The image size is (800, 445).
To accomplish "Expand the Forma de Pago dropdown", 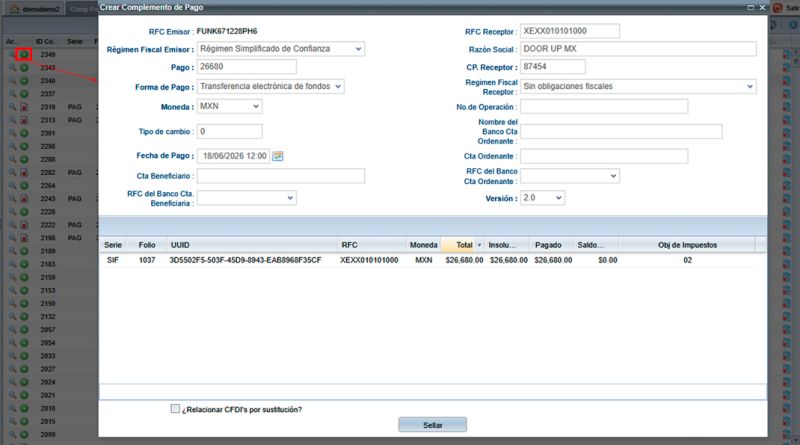I will pos(270,86).
